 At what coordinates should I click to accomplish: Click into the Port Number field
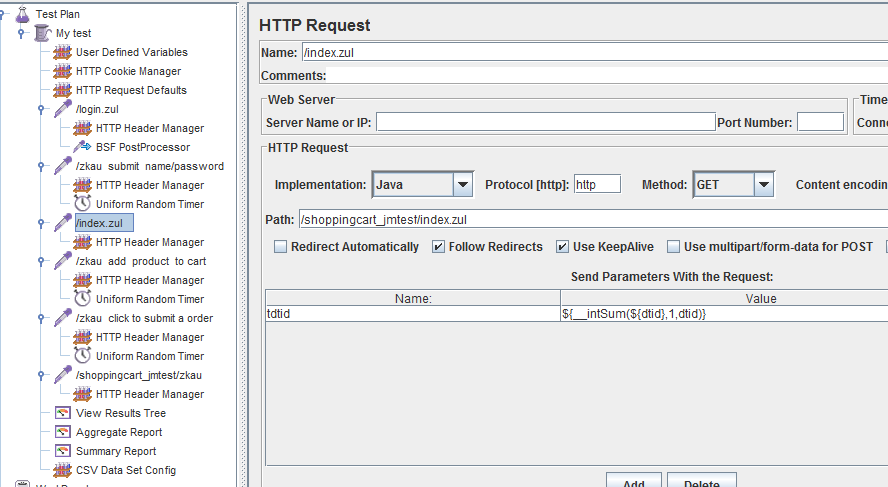(x=821, y=122)
